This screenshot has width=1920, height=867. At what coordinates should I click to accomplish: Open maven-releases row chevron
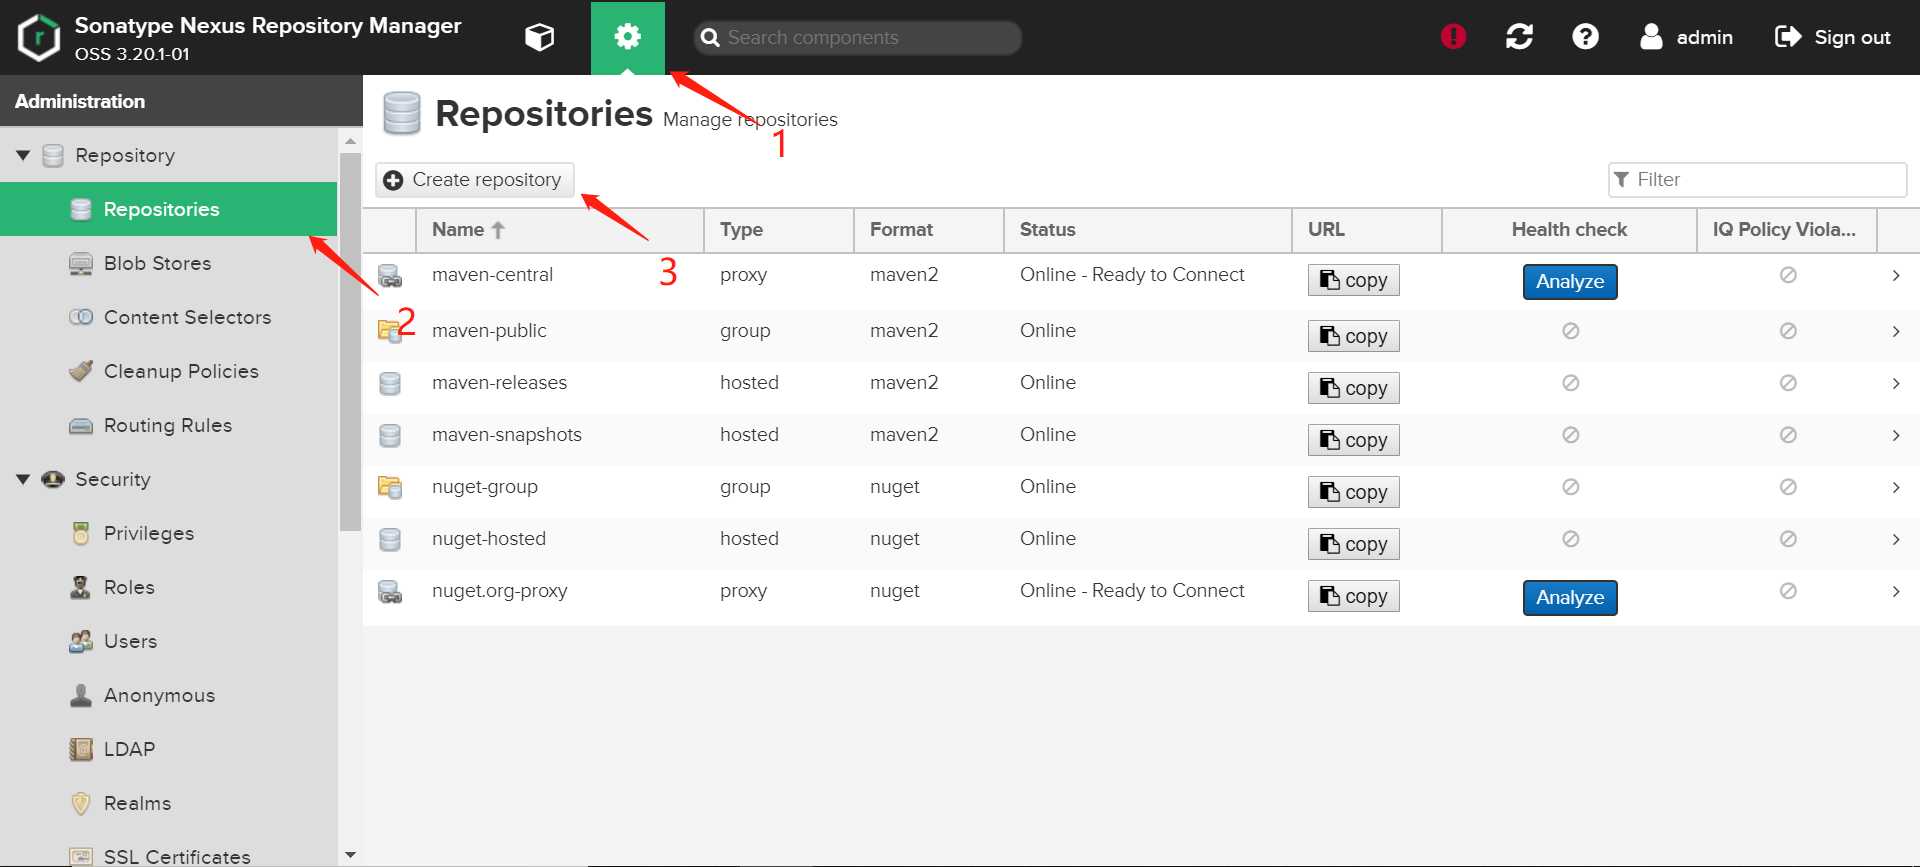tap(1896, 383)
